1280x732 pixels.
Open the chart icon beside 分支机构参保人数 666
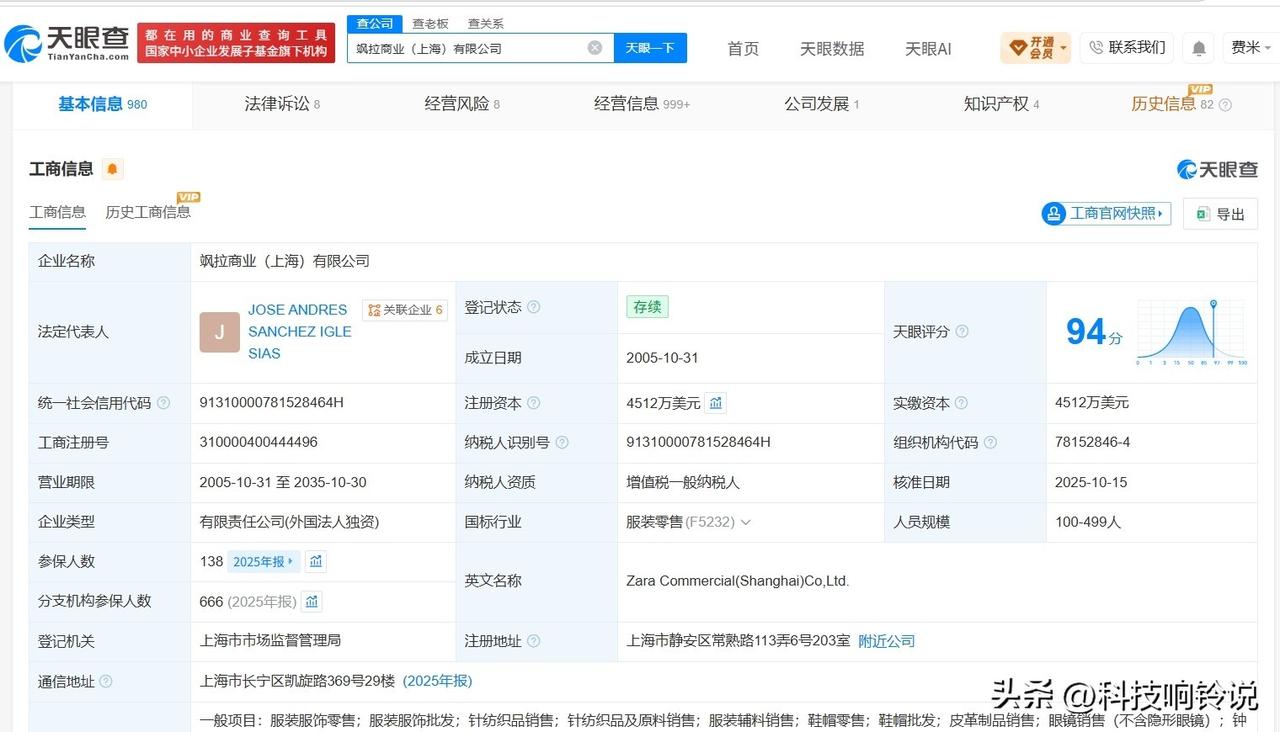point(312,602)
